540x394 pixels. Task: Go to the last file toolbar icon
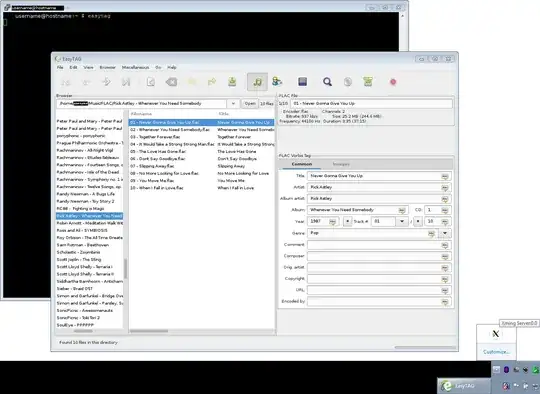[126, 82]
